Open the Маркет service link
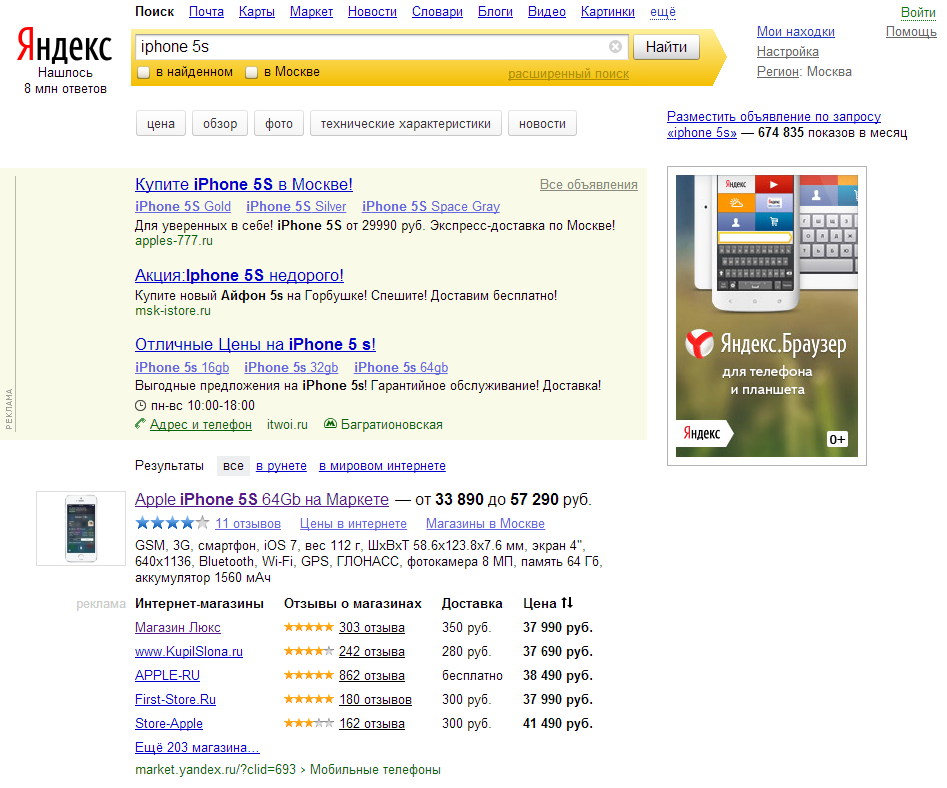 tap(311, 11)
